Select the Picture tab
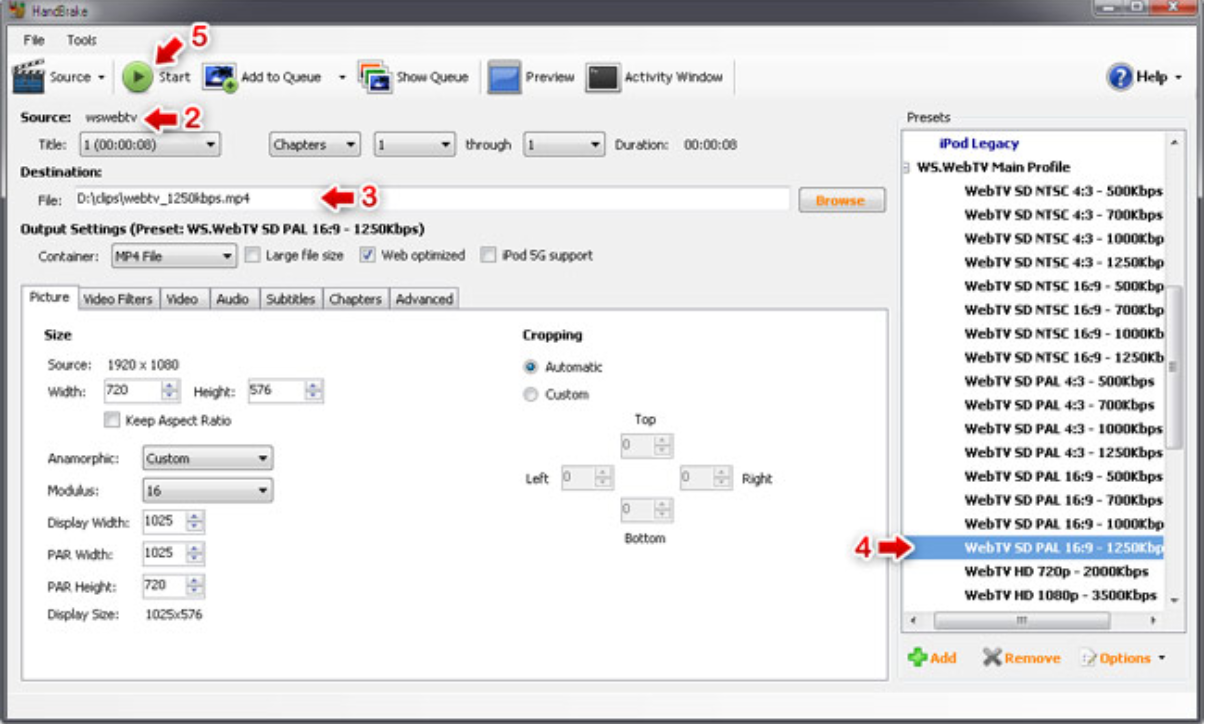 tap(49, 297)
